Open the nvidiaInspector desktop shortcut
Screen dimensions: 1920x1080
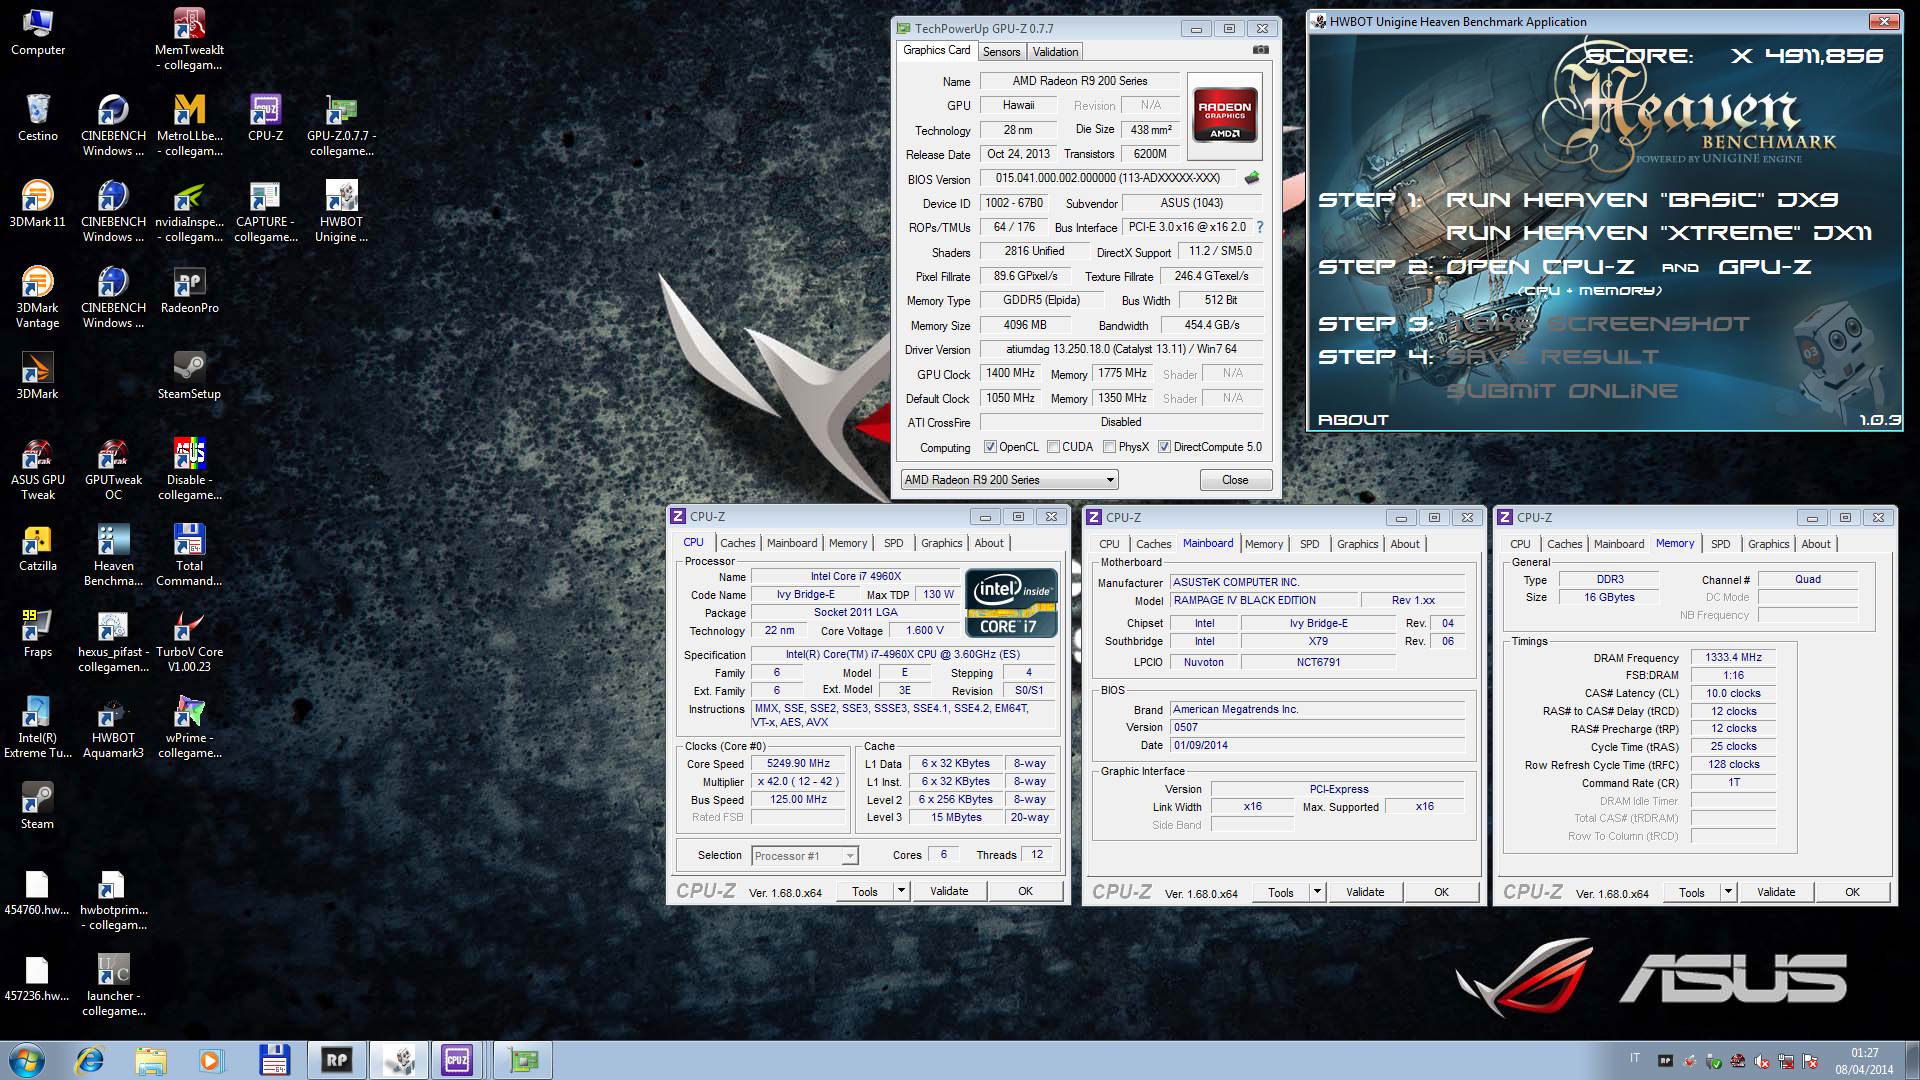189,211
